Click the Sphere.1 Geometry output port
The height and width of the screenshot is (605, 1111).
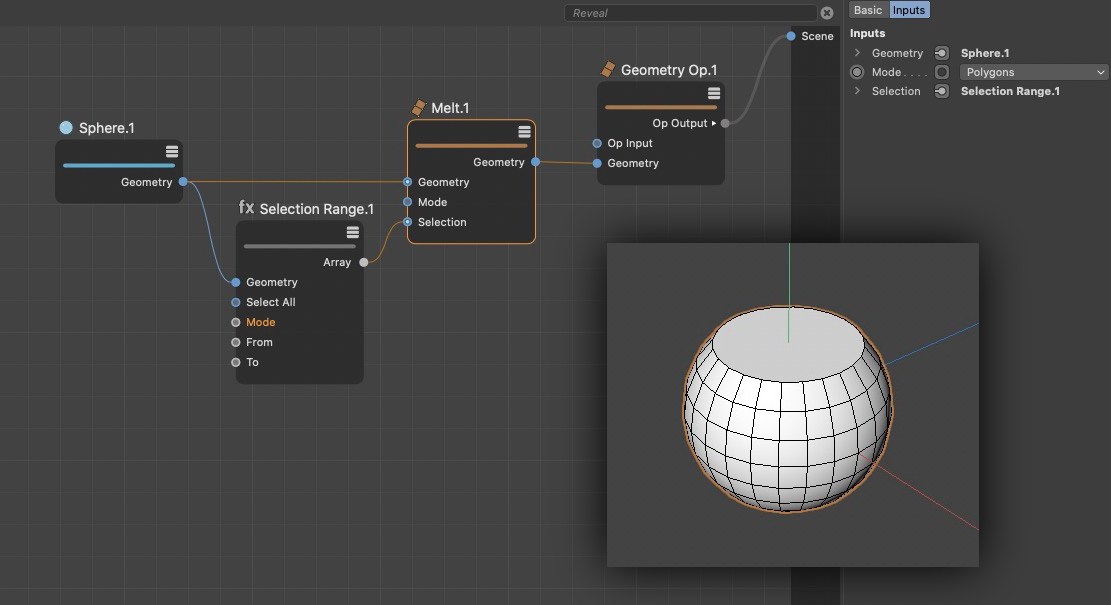pos(184,182)
